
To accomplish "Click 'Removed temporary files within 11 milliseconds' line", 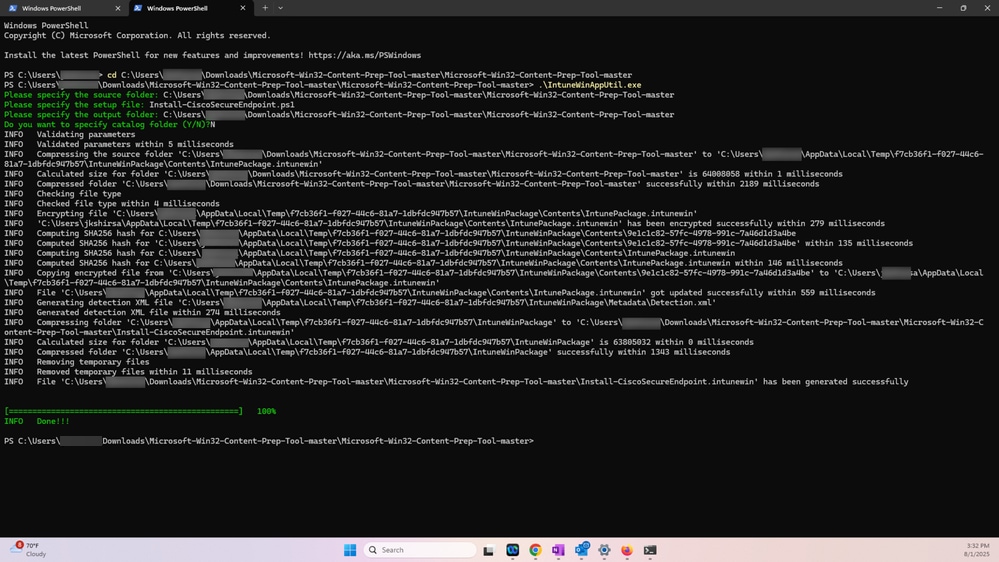I will (x=128, y=371).
